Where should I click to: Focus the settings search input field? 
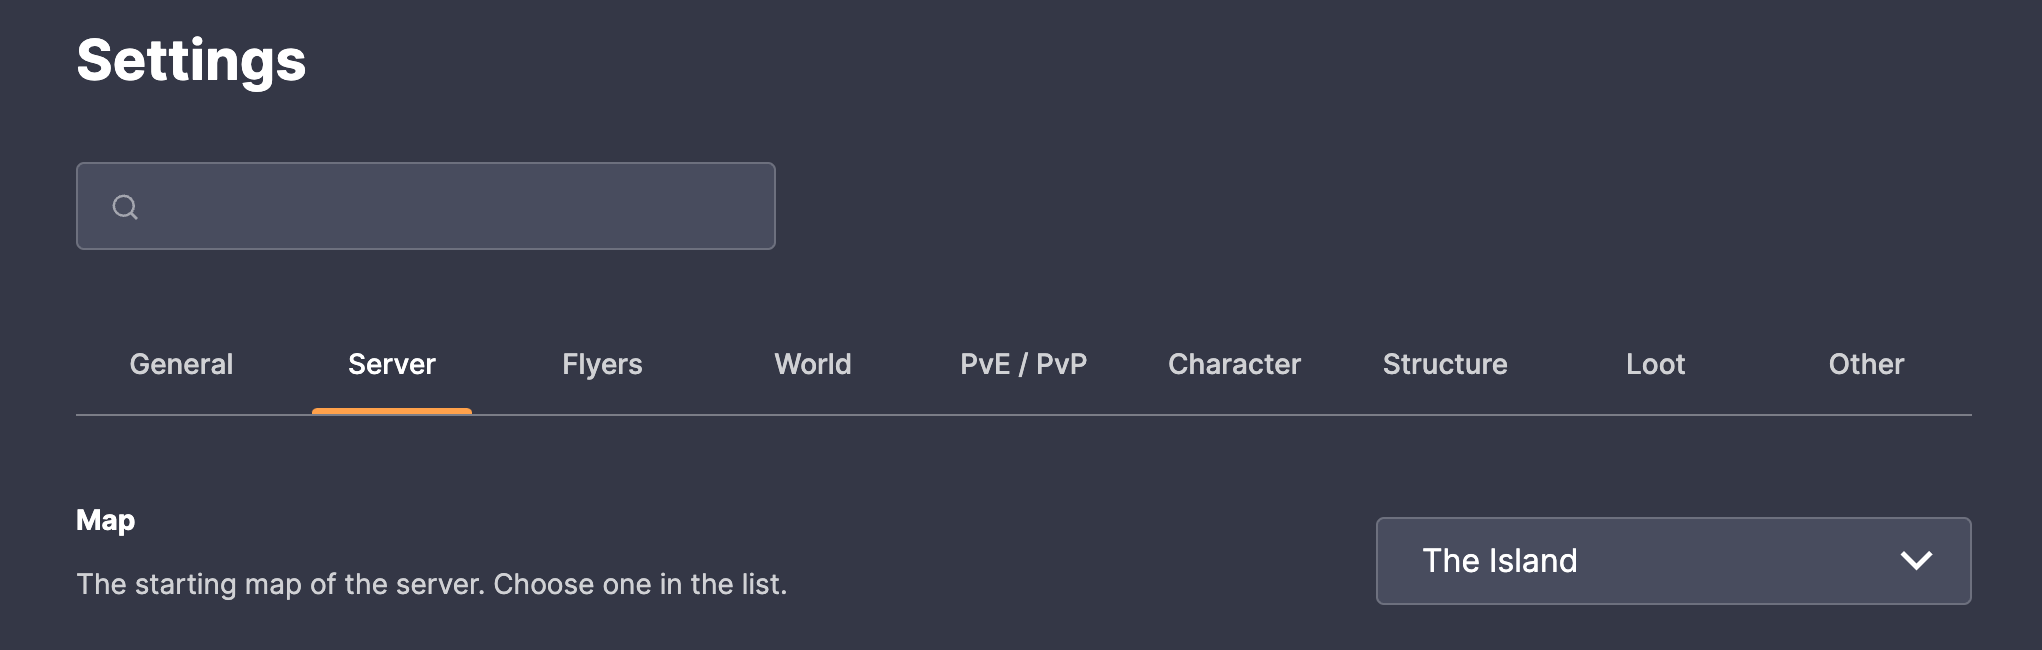click(426, 206)
